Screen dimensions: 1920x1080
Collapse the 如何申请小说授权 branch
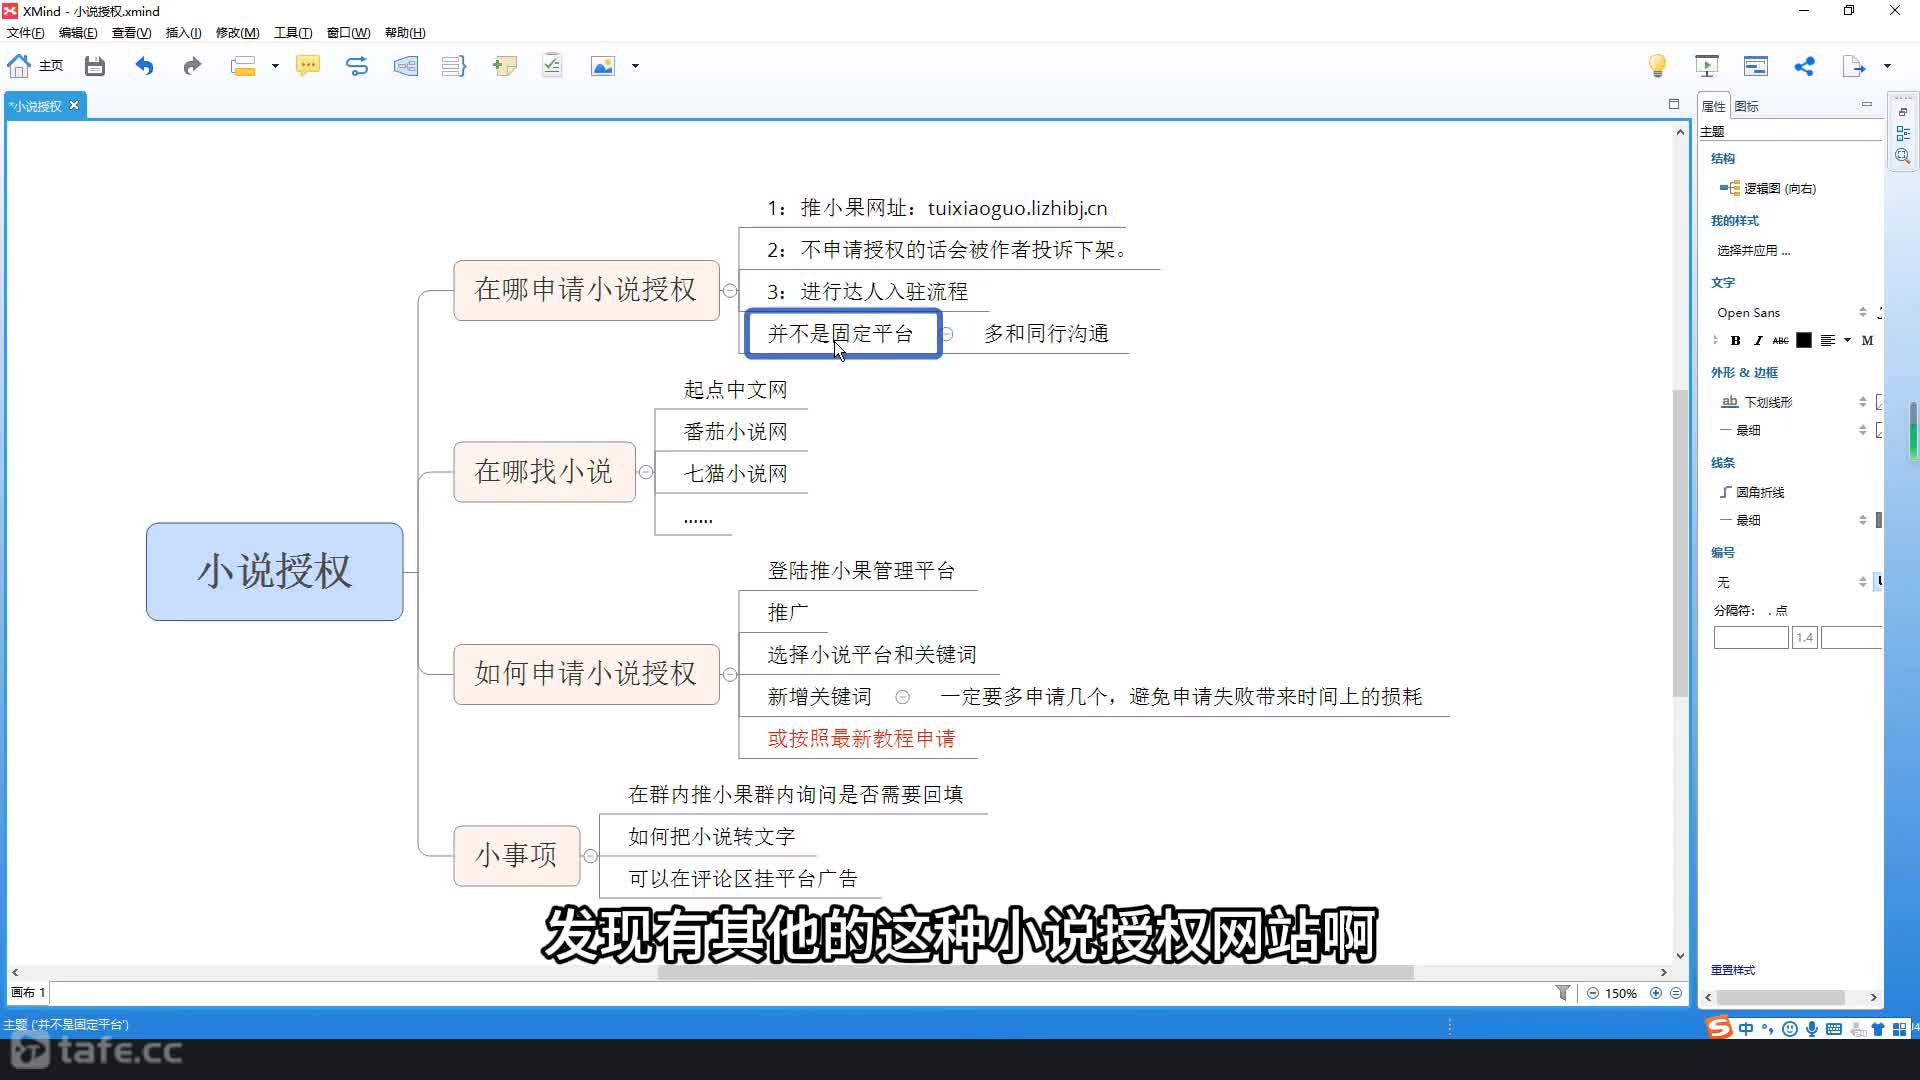[730, 675]
